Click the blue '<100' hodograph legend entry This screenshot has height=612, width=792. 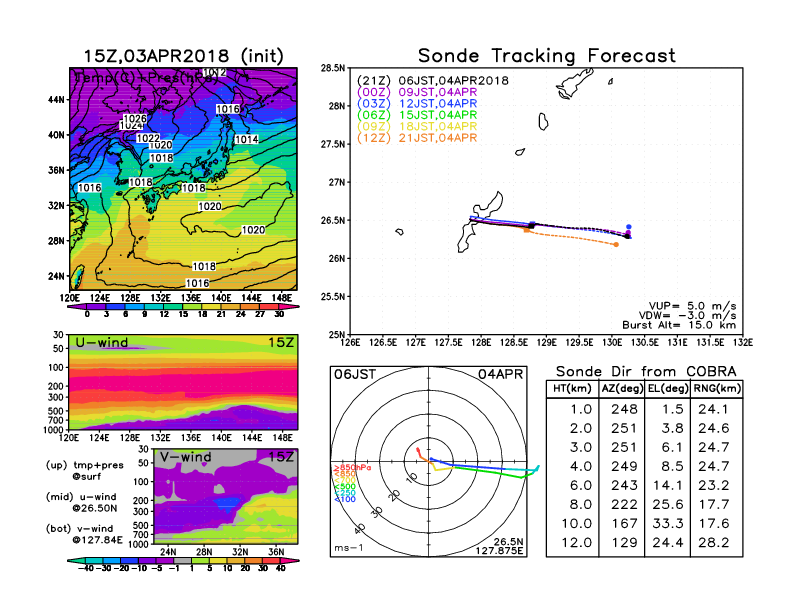[344, 499]
